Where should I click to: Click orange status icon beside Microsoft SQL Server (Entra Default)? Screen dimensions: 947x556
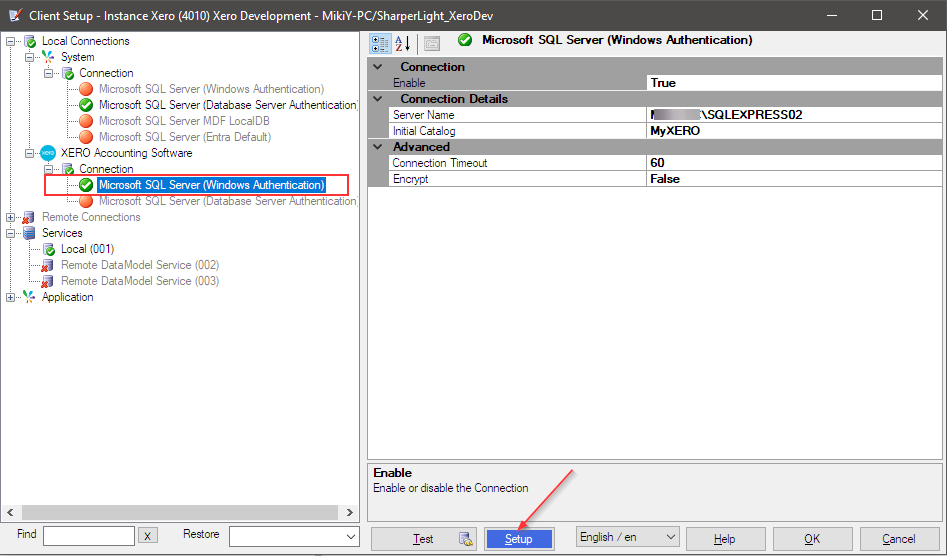point(86,138)
